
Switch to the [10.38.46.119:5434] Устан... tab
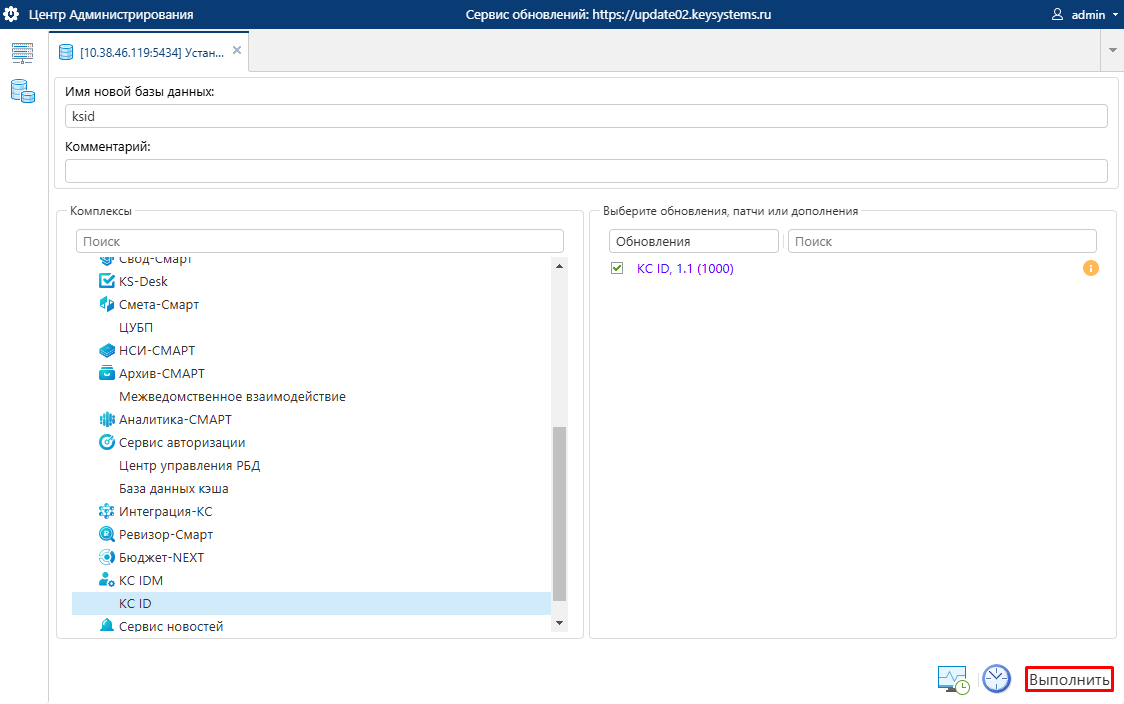point(150,52)
